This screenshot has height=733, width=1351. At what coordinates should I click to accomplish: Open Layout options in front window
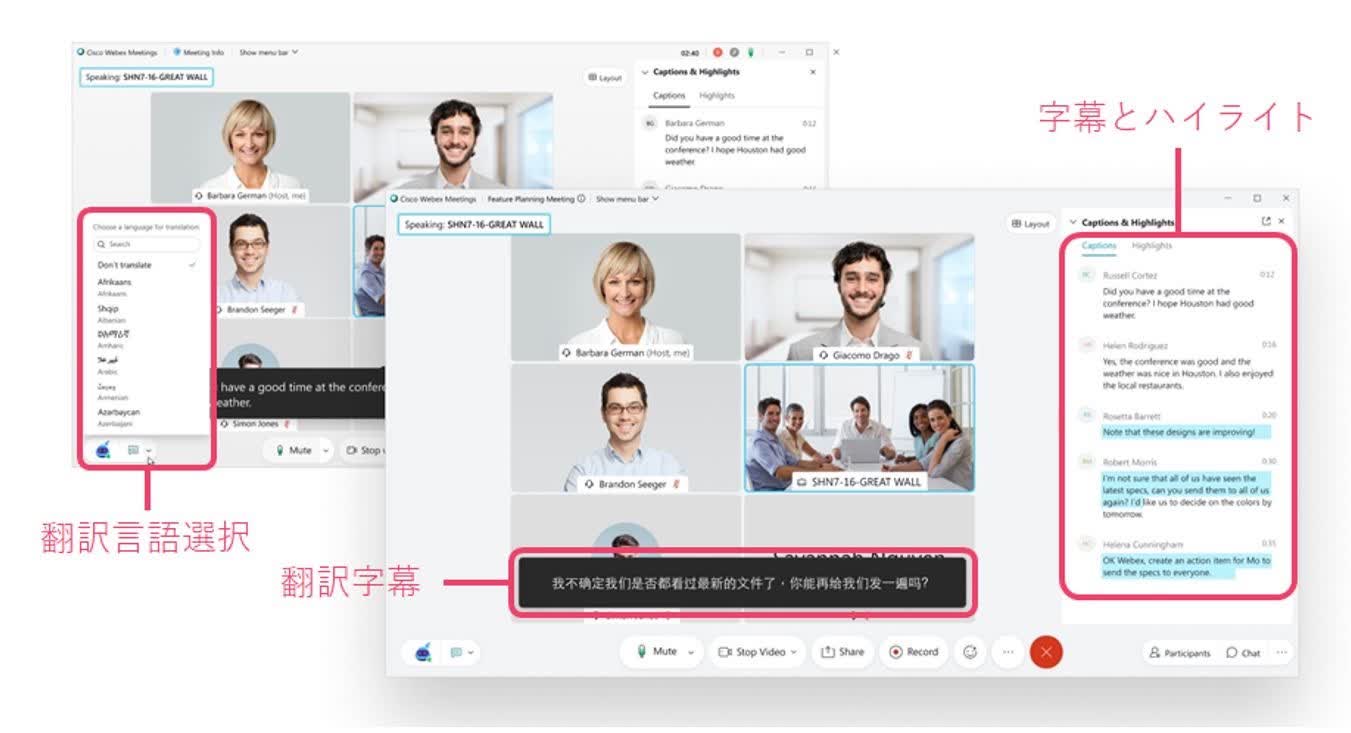tap(1030, 224)
